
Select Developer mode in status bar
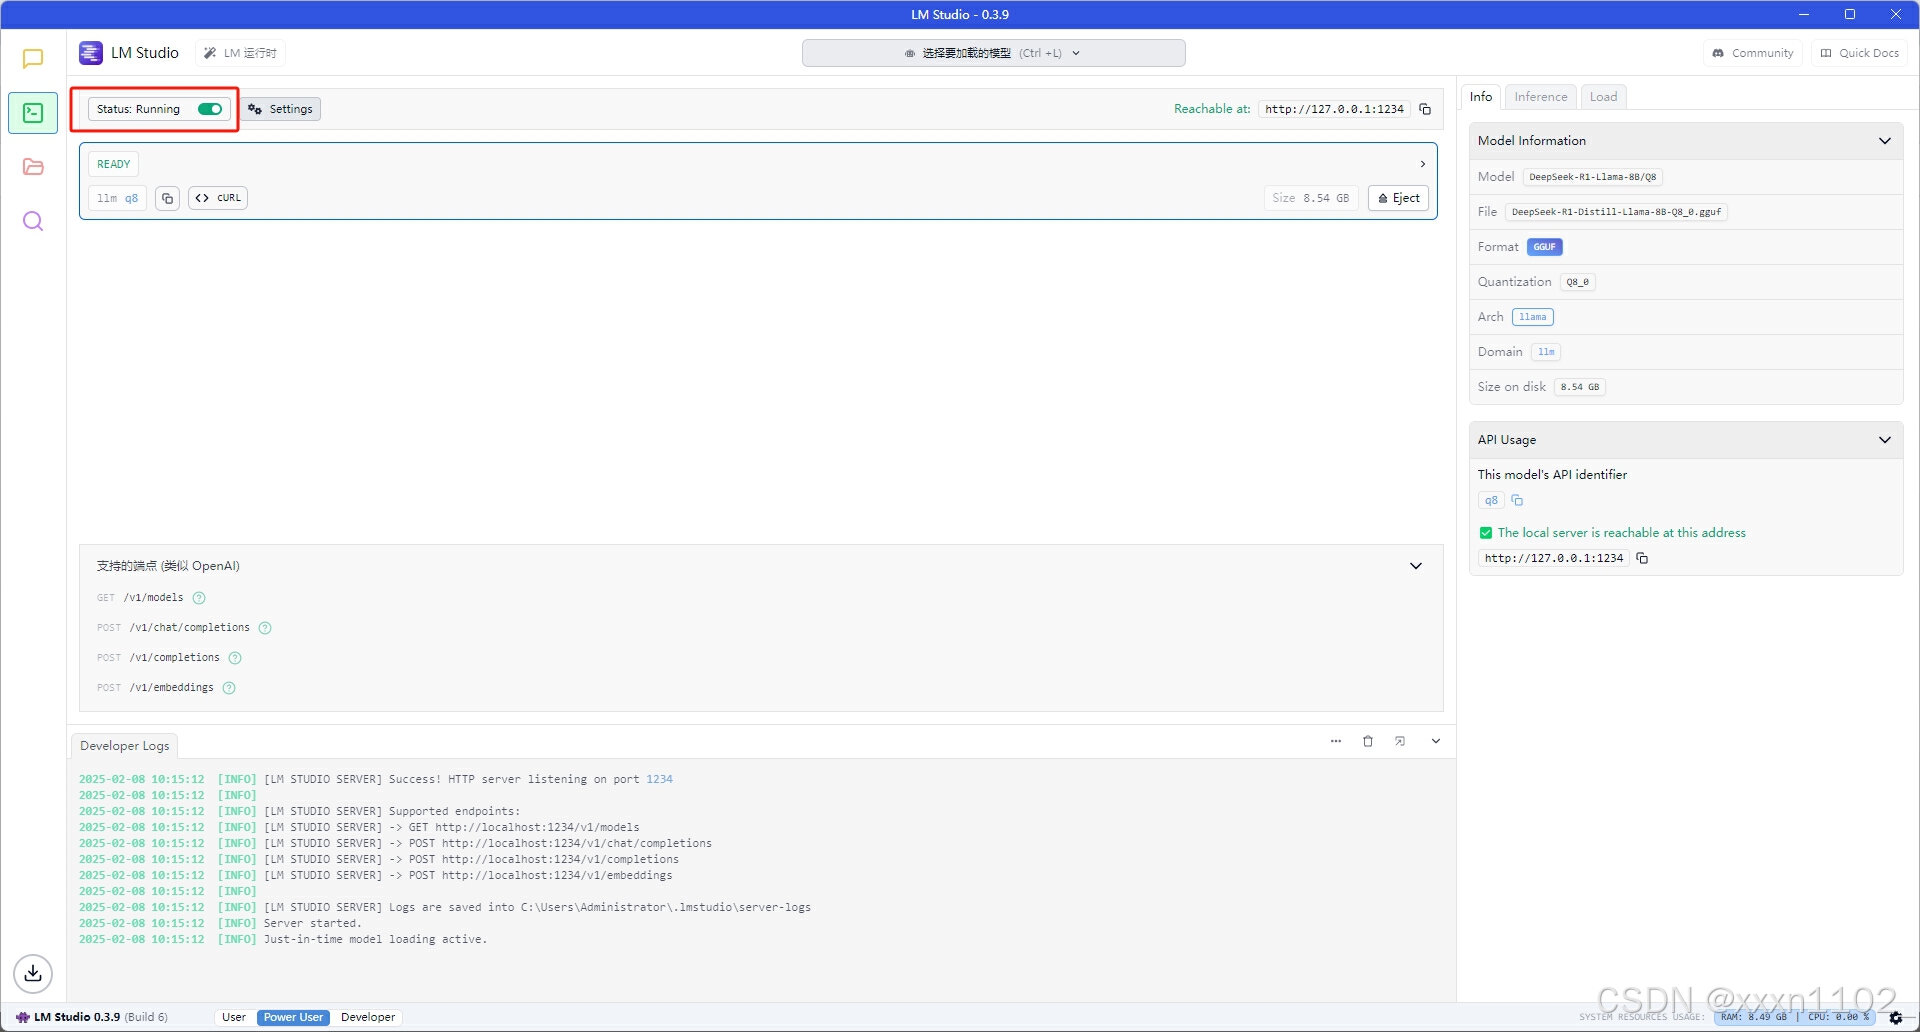tap(368, 1017)
